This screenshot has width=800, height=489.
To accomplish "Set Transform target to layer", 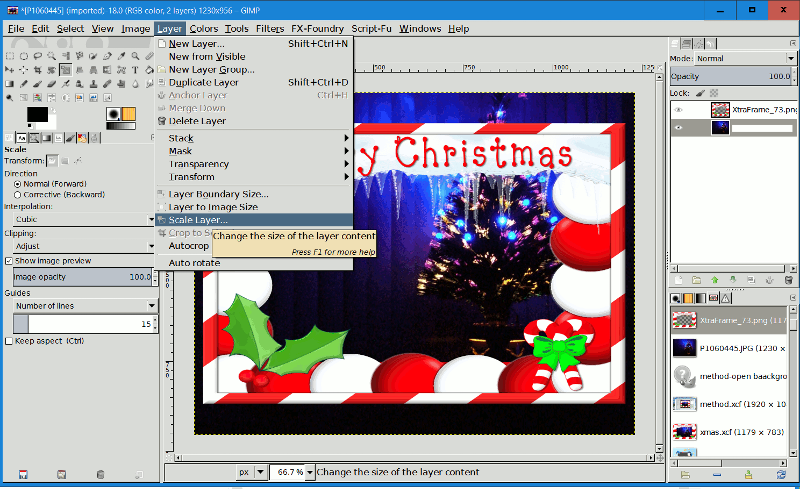I will tap(53, 161).
